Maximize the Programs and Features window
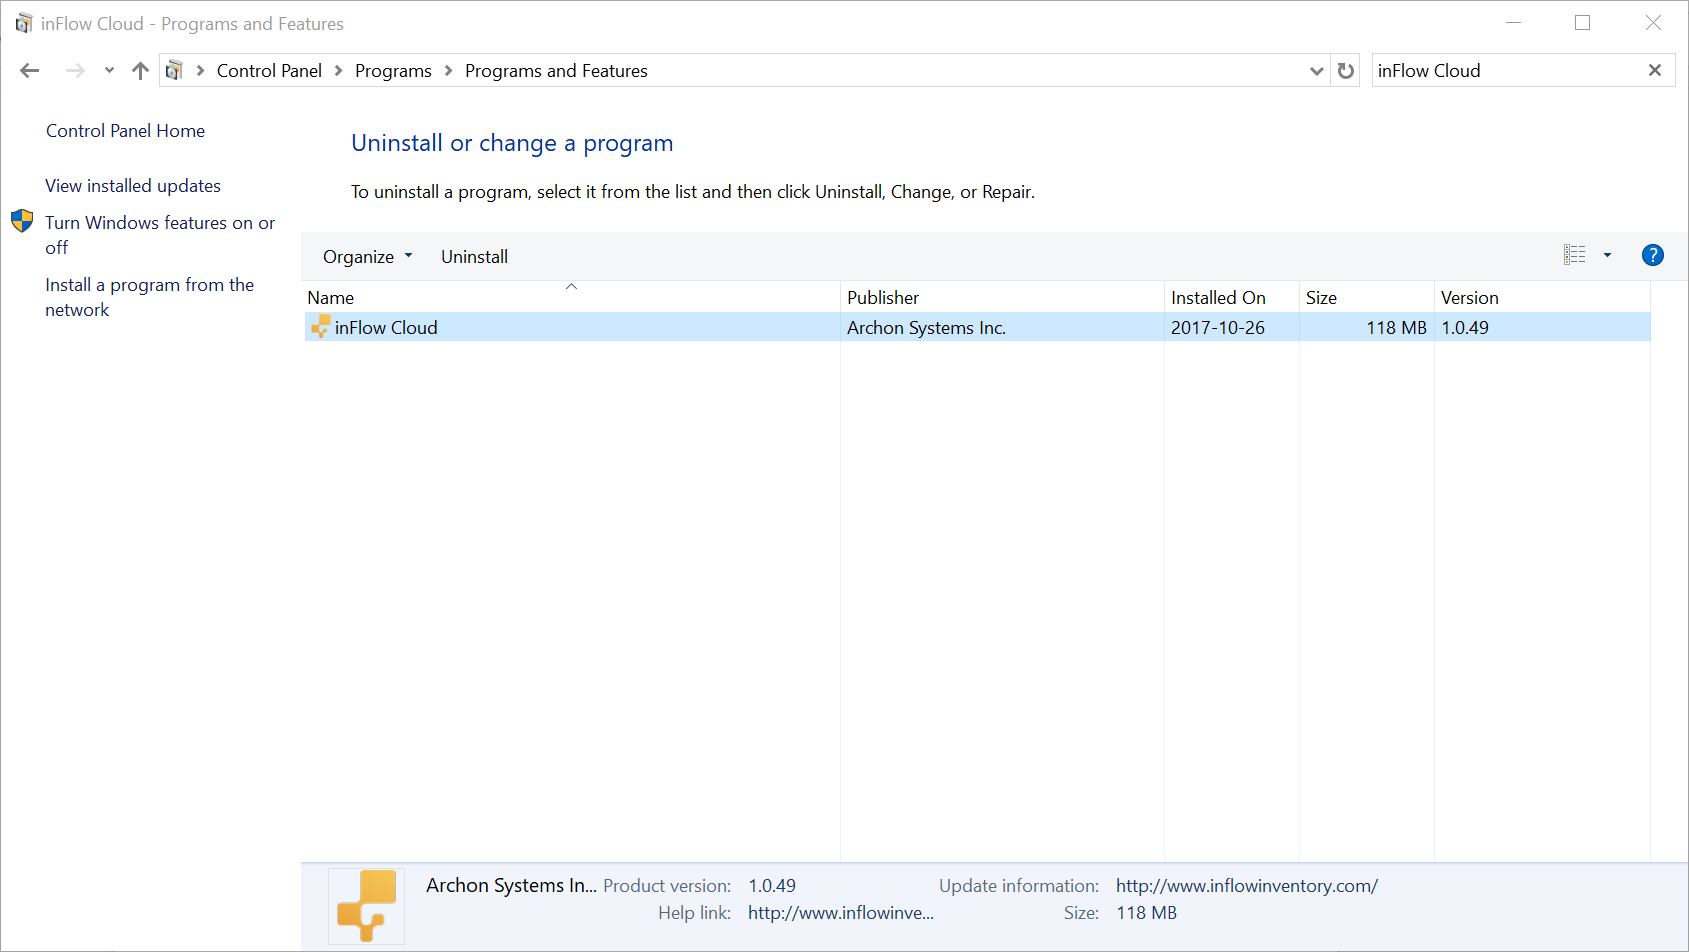Image resolution: width=1689 pixels, height=952 pixels. point(1583,23)
